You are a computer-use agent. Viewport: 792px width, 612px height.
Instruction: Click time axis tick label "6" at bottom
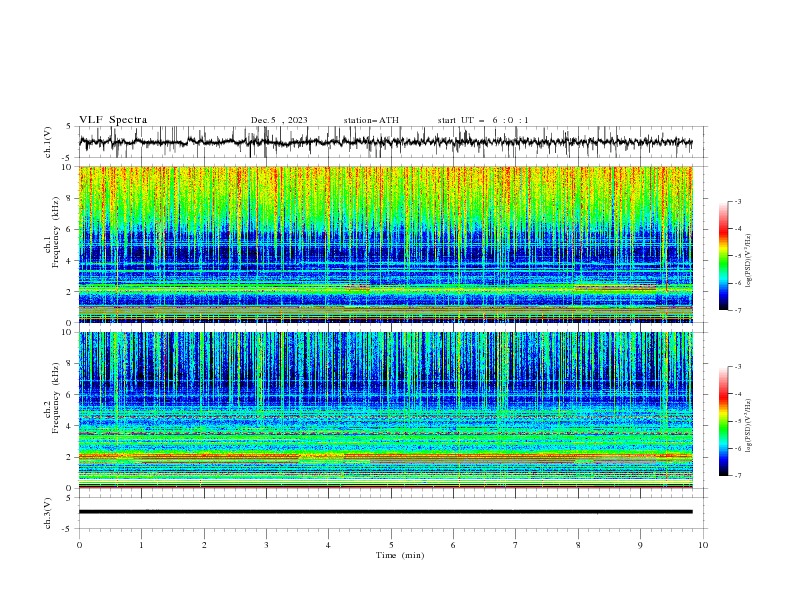coord(453,545)
